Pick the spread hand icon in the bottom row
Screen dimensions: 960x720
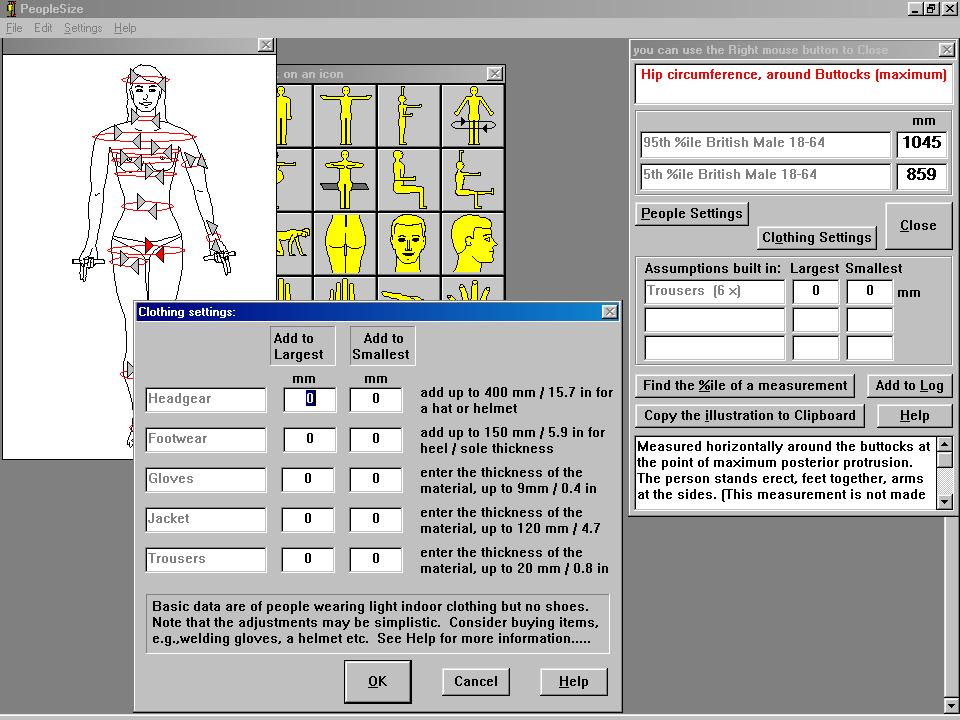tap(473, 288)
